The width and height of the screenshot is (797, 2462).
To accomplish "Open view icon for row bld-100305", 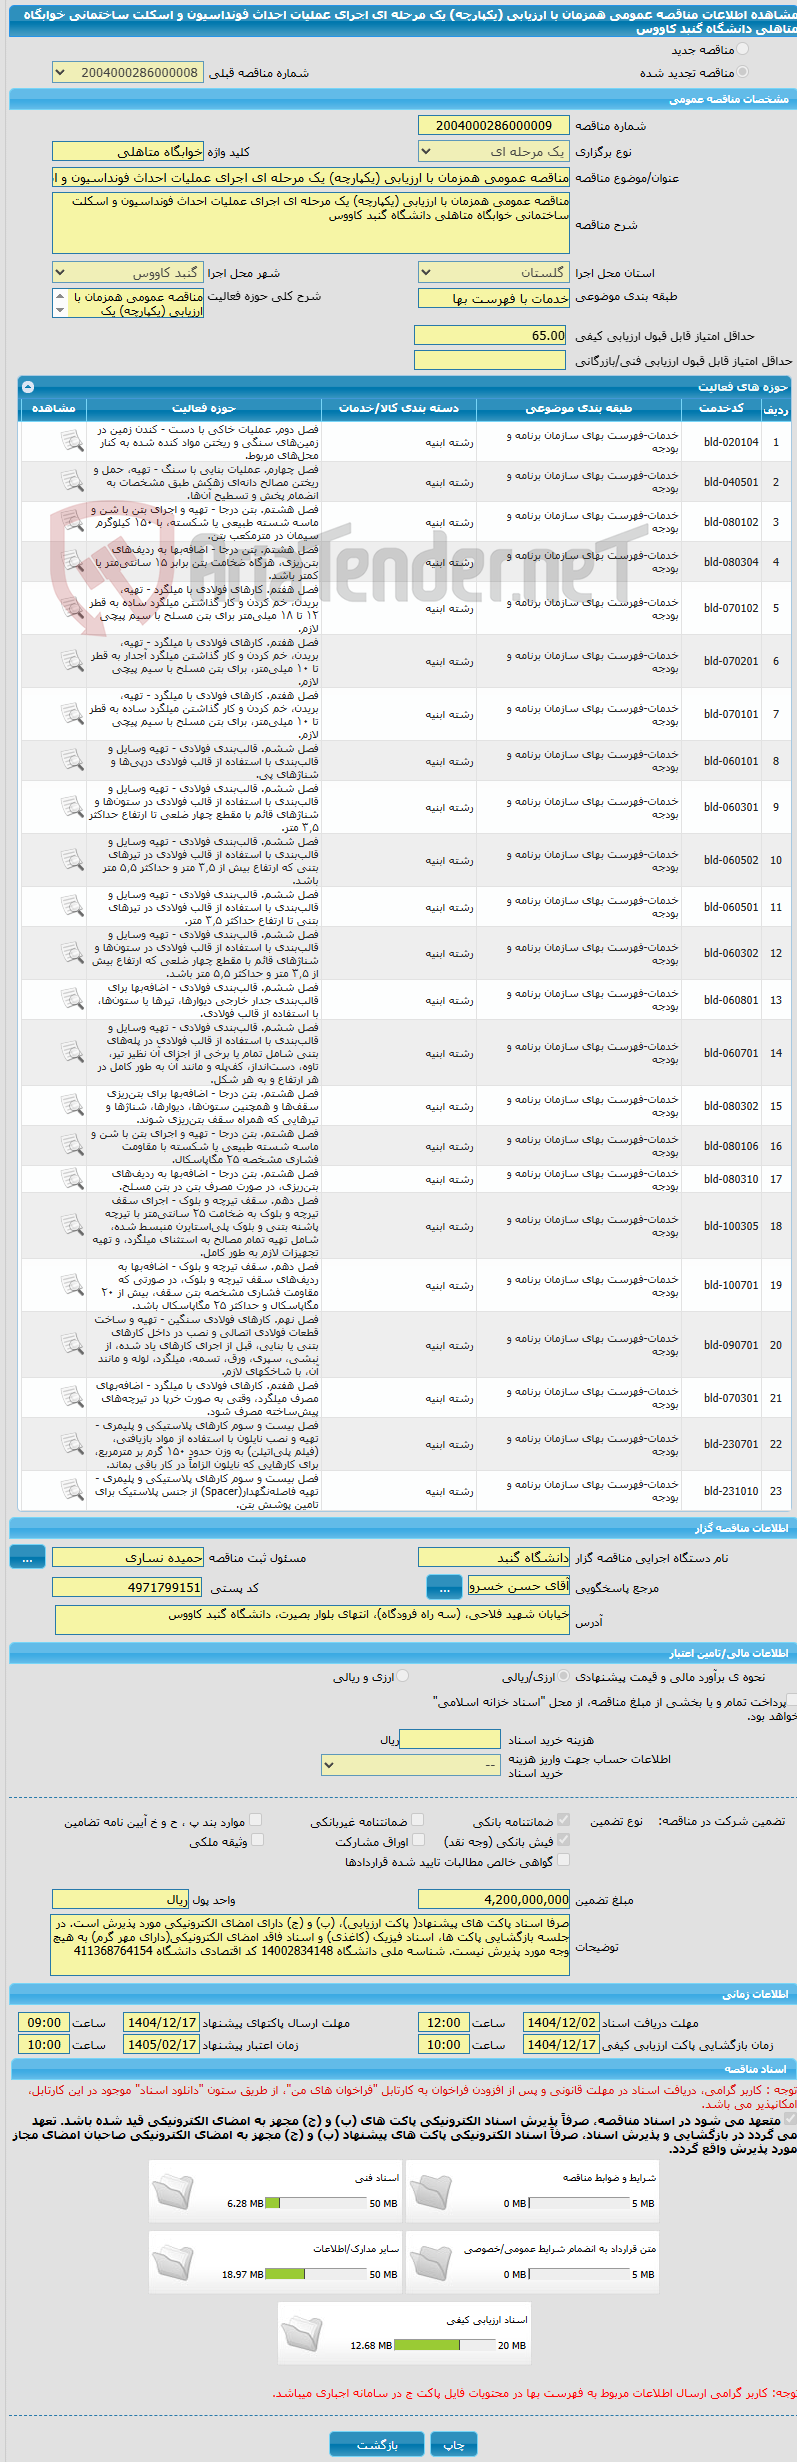I will (x=72, y=1226).
